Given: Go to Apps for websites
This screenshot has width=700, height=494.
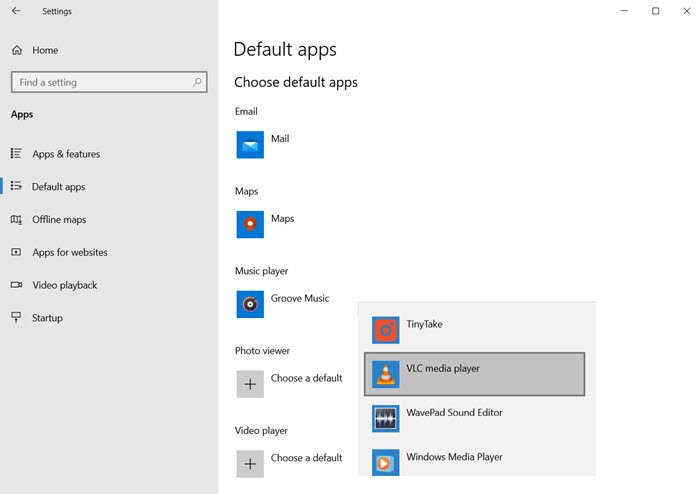Looking at the screenshot, I should (x=69, y=253).
